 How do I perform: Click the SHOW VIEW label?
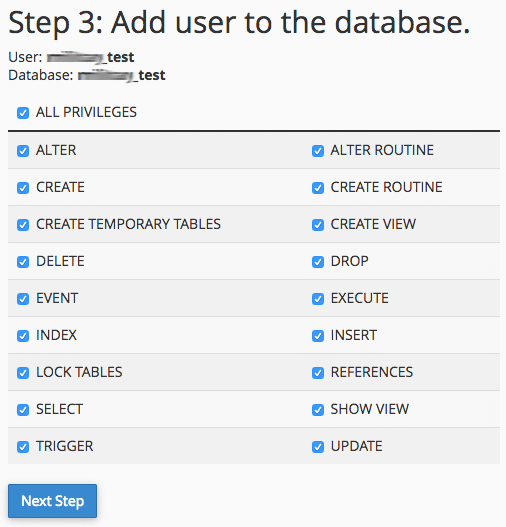(370, 409)
